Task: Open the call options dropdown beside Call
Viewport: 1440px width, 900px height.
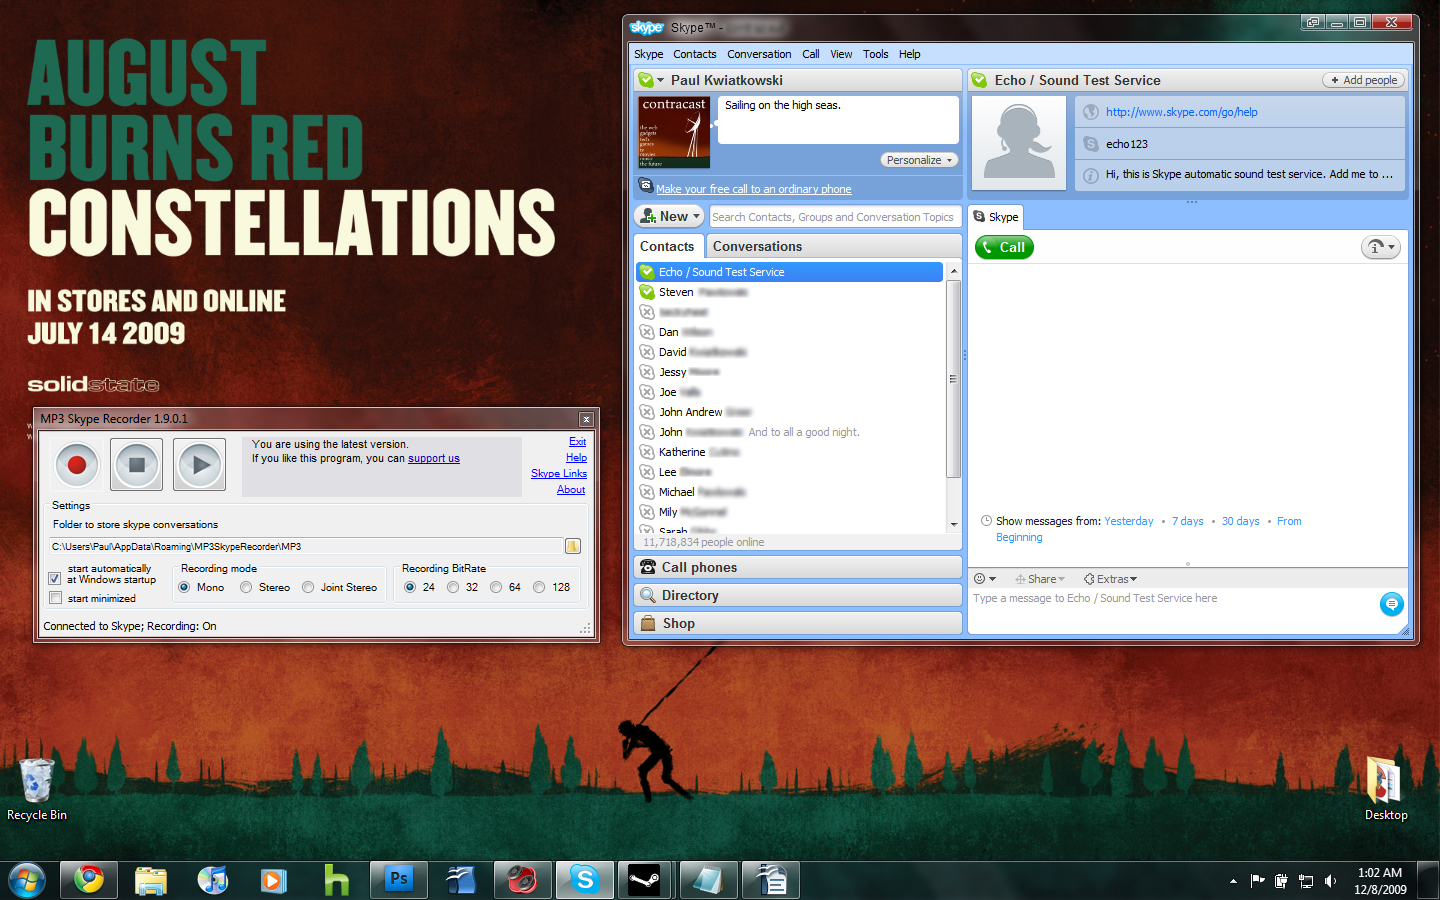Action: click(1381, 247)
